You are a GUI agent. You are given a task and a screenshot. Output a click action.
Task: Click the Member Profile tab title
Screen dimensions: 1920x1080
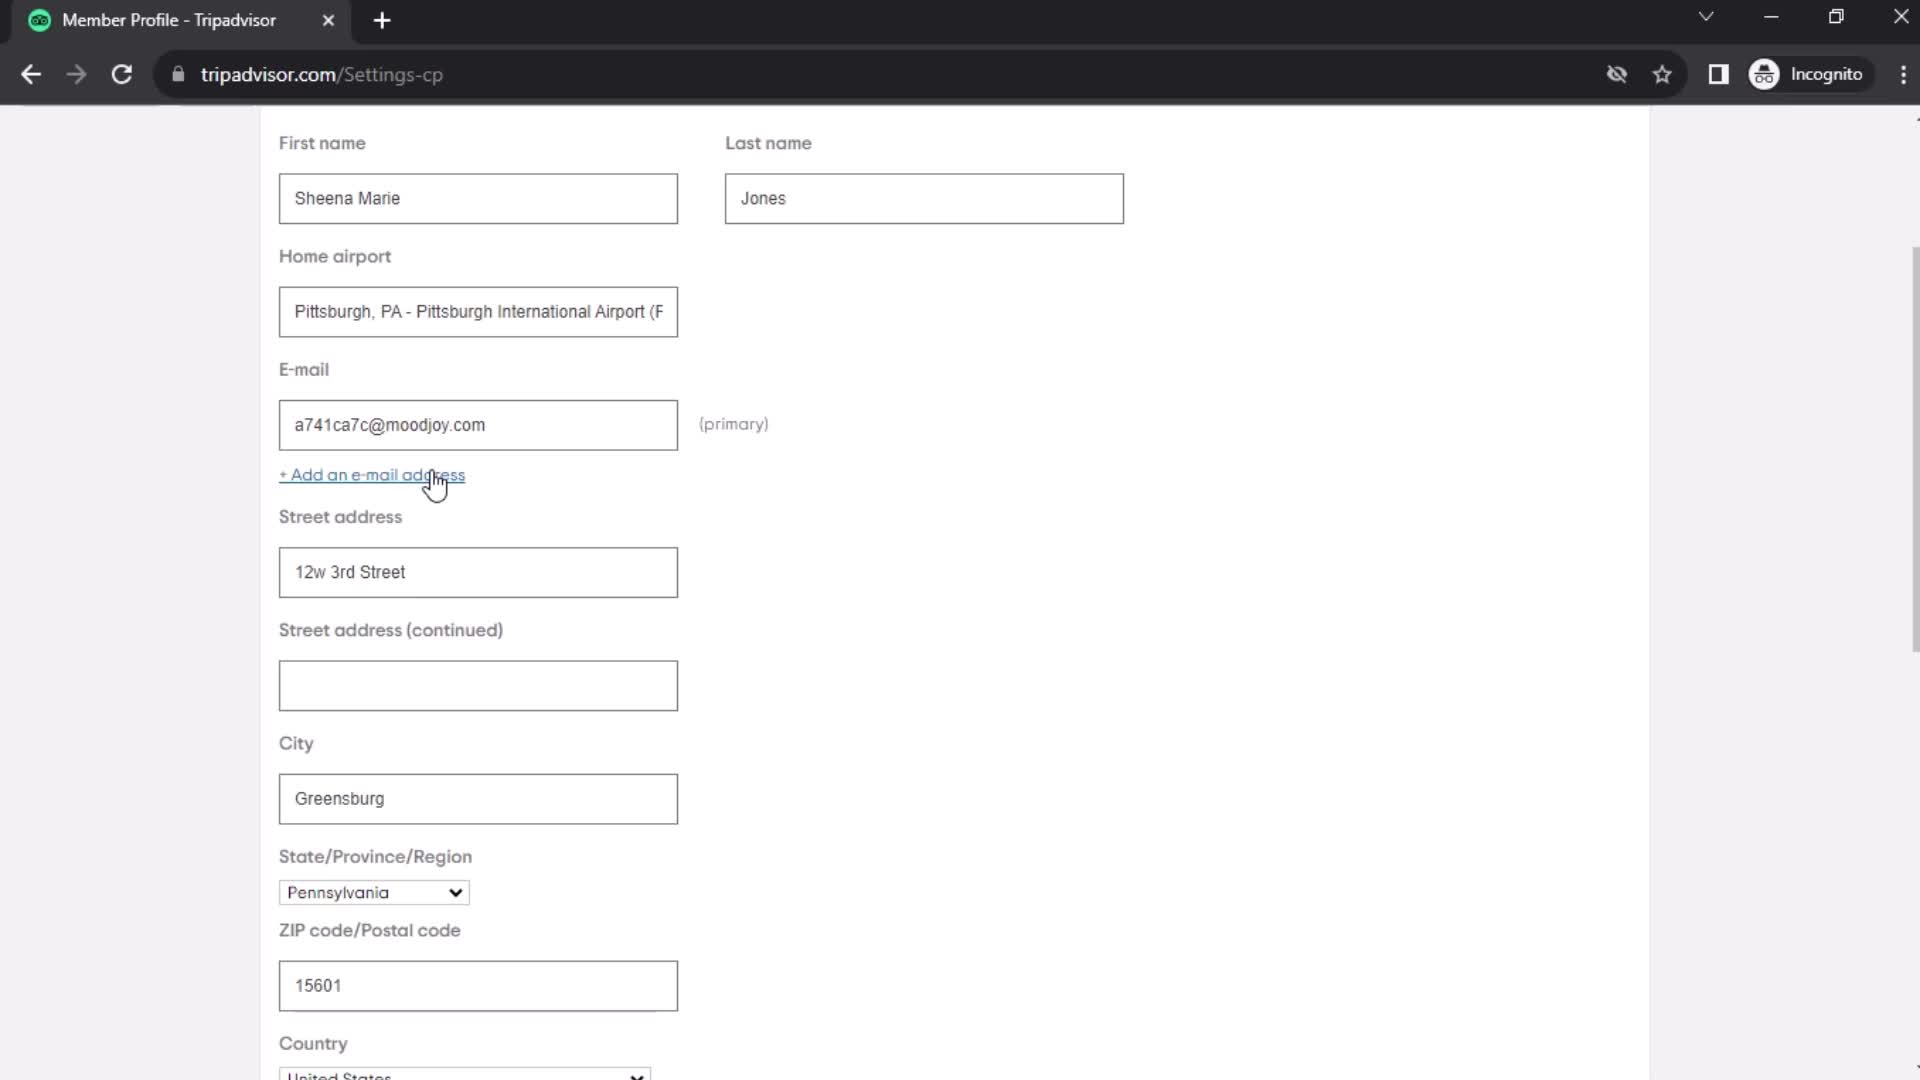point(169,20)
